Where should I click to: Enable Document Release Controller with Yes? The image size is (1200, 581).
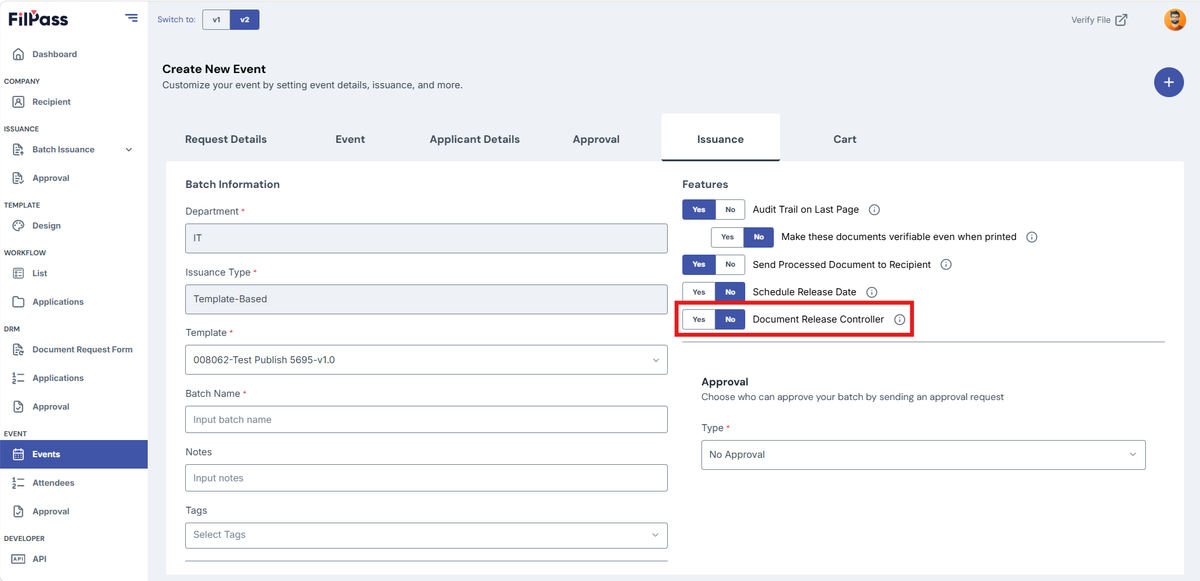coord(699,320)
